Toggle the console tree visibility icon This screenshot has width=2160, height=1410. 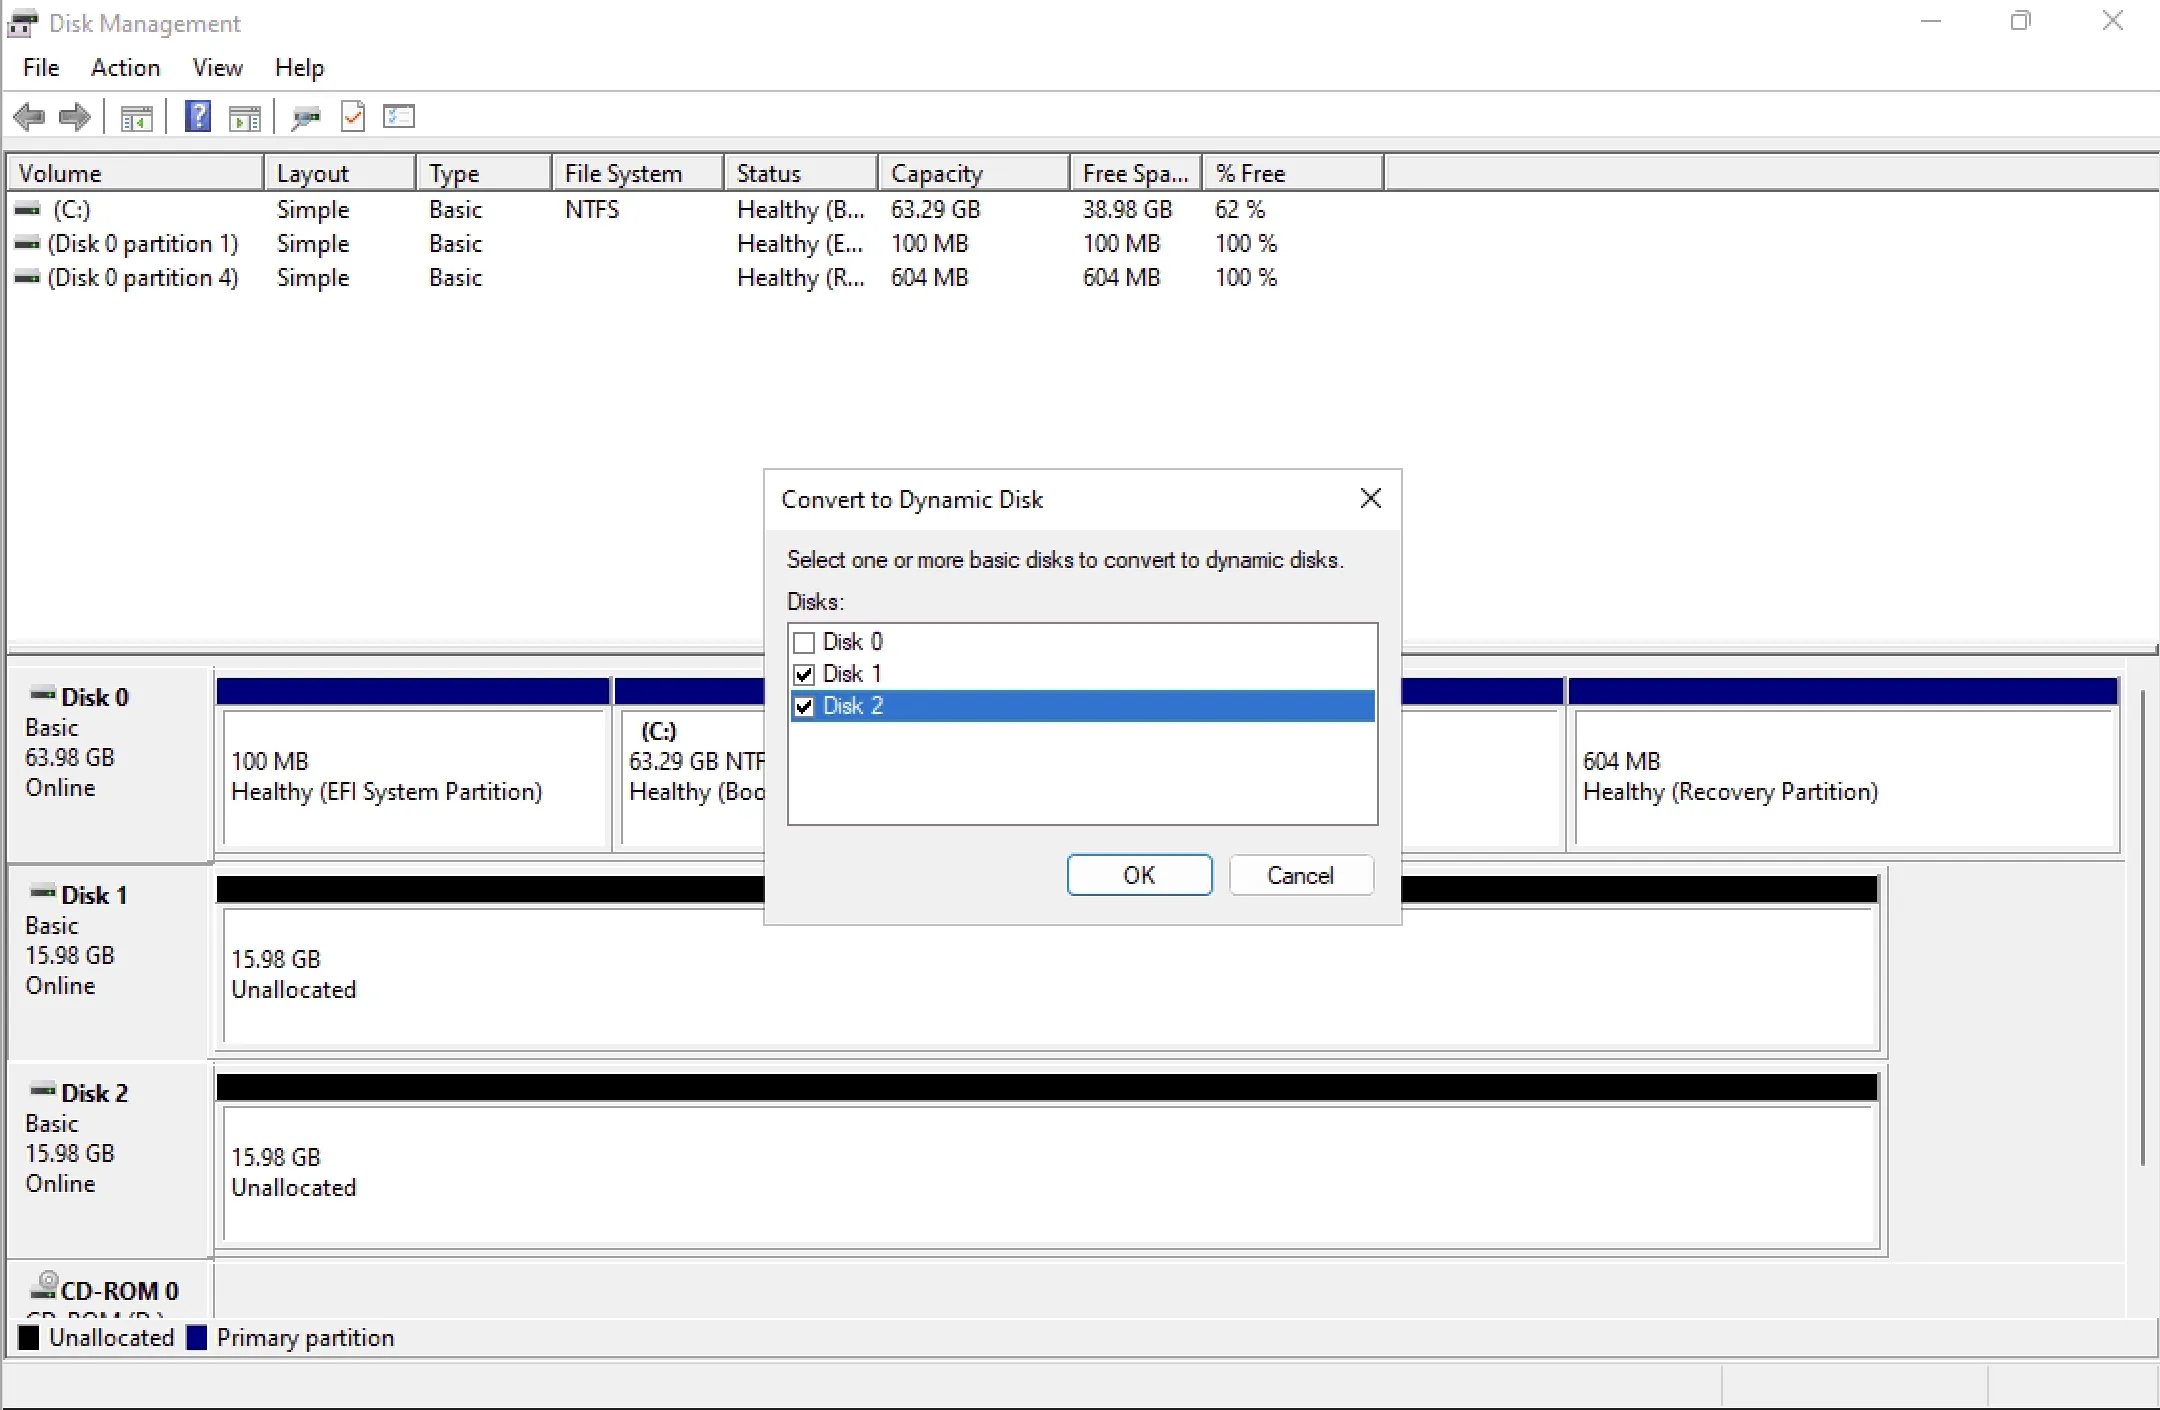(x=137, y=117)
